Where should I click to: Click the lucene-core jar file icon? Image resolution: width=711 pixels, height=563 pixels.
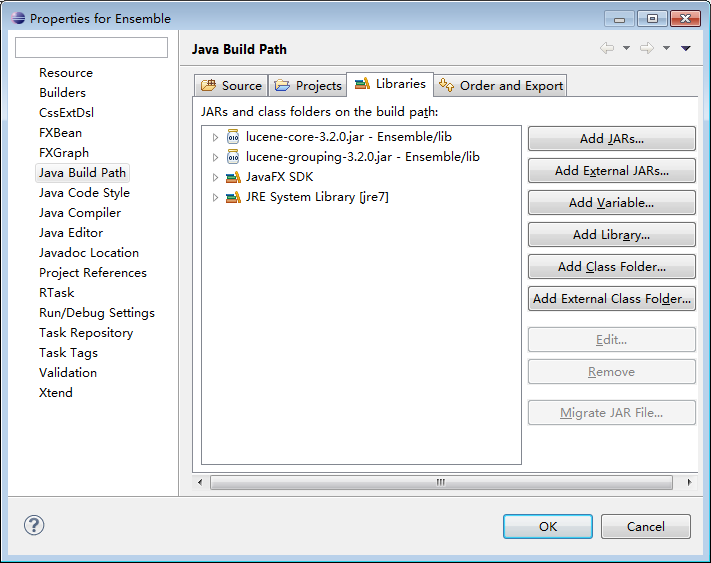[x=233, y=136]
